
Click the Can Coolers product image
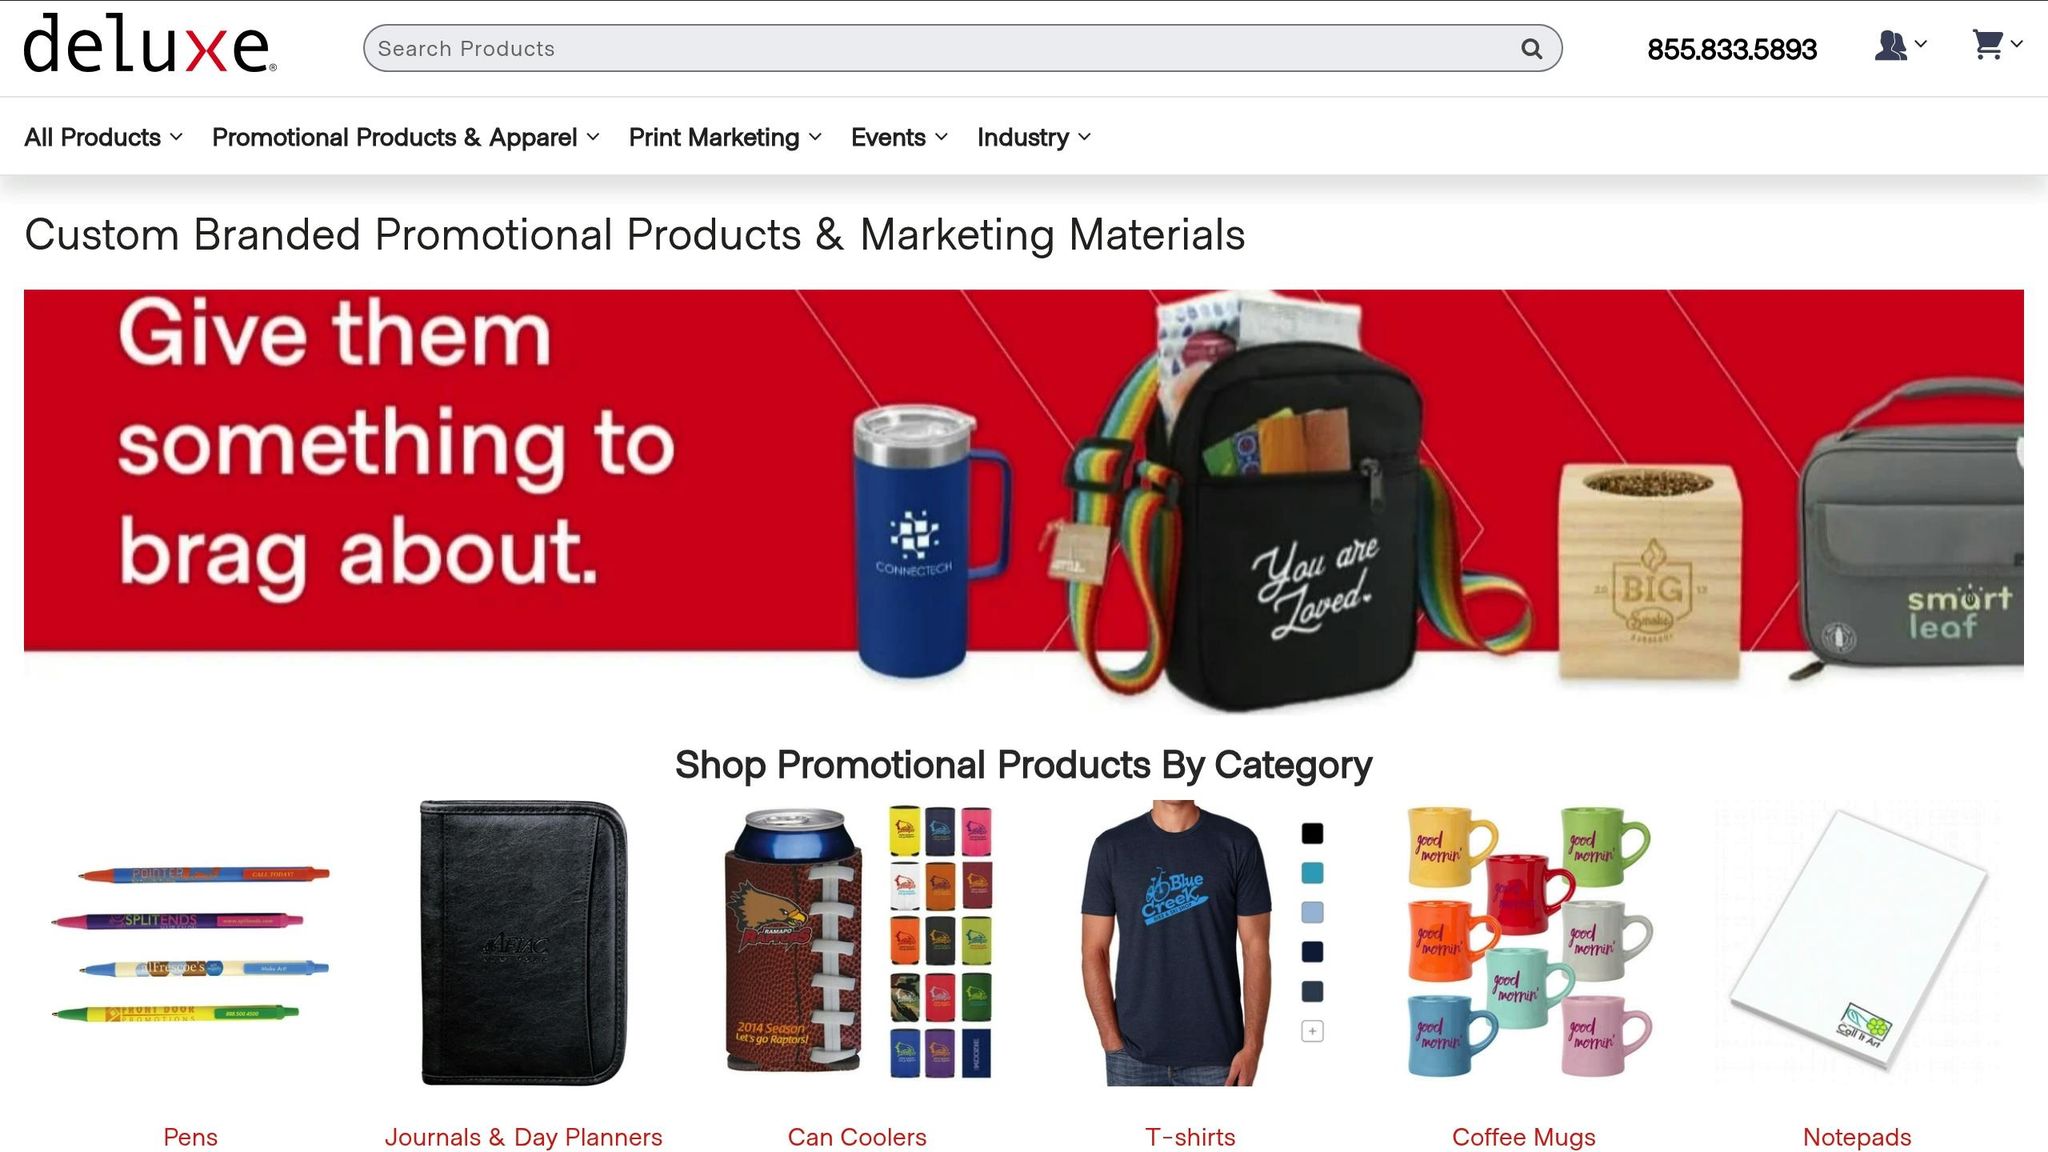[x=857, y=943]
